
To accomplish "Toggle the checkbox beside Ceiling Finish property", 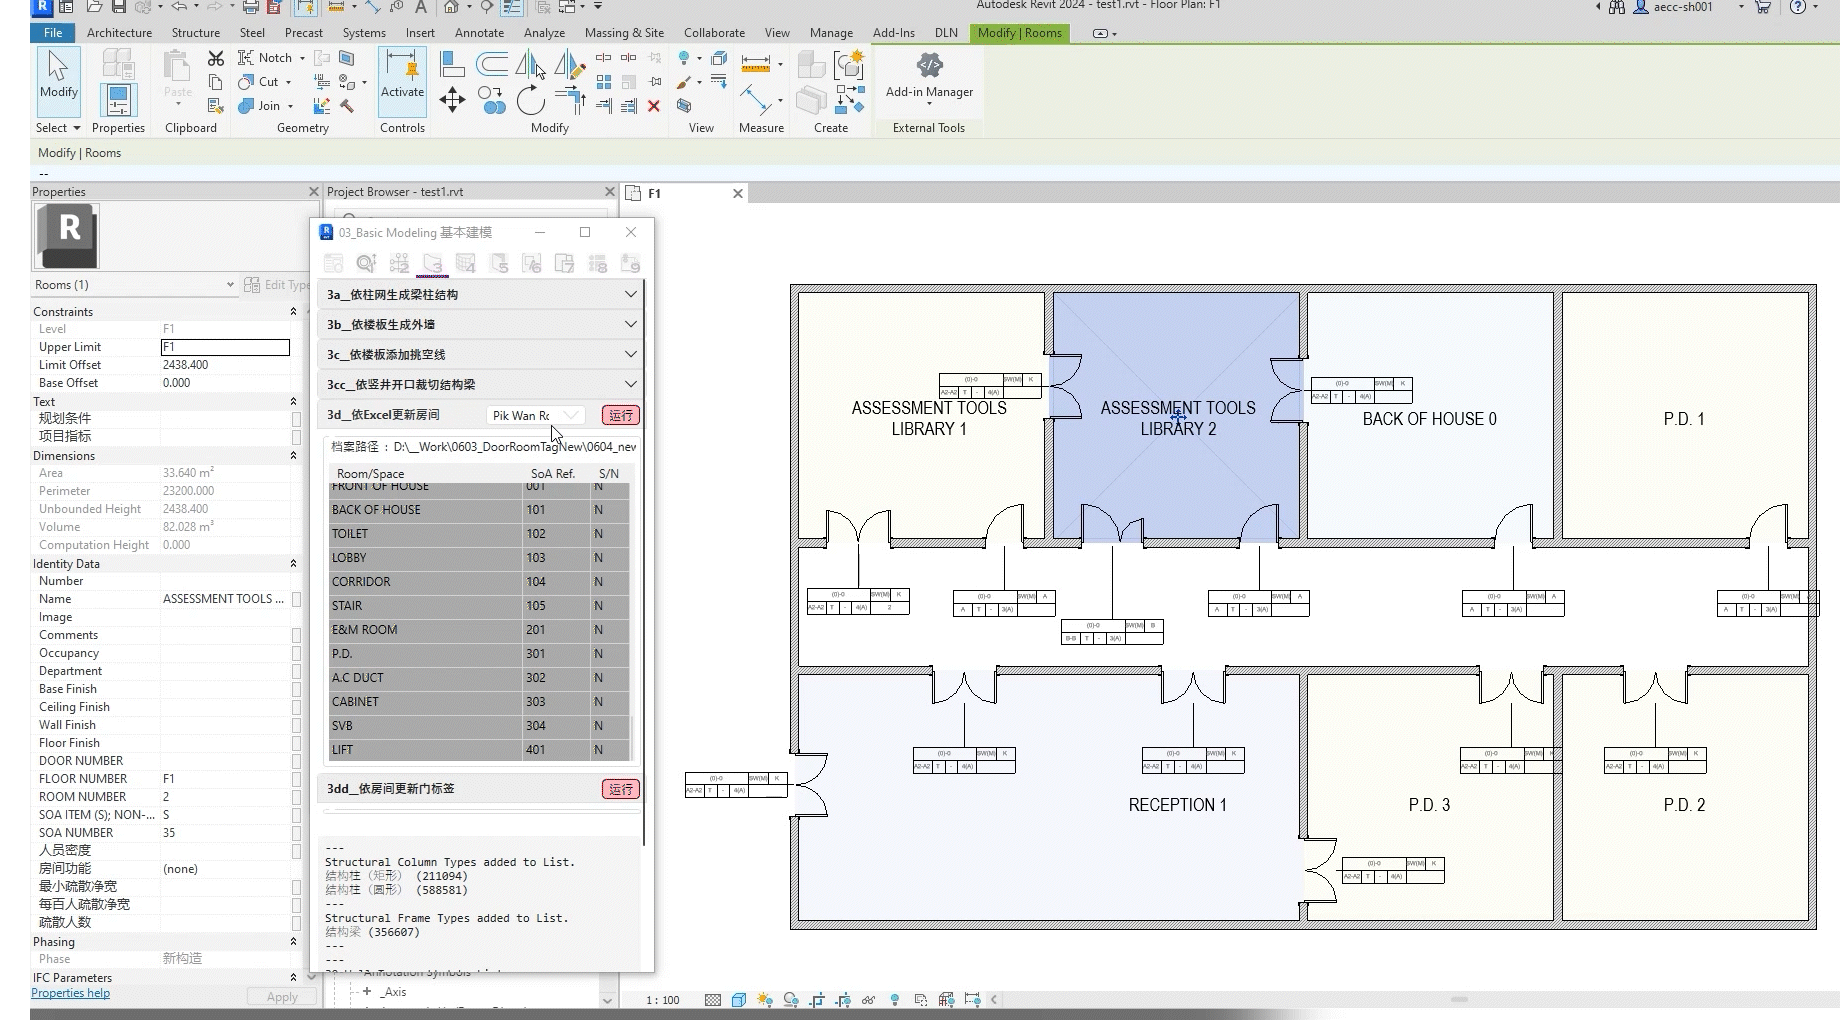I will pos(296,707).
